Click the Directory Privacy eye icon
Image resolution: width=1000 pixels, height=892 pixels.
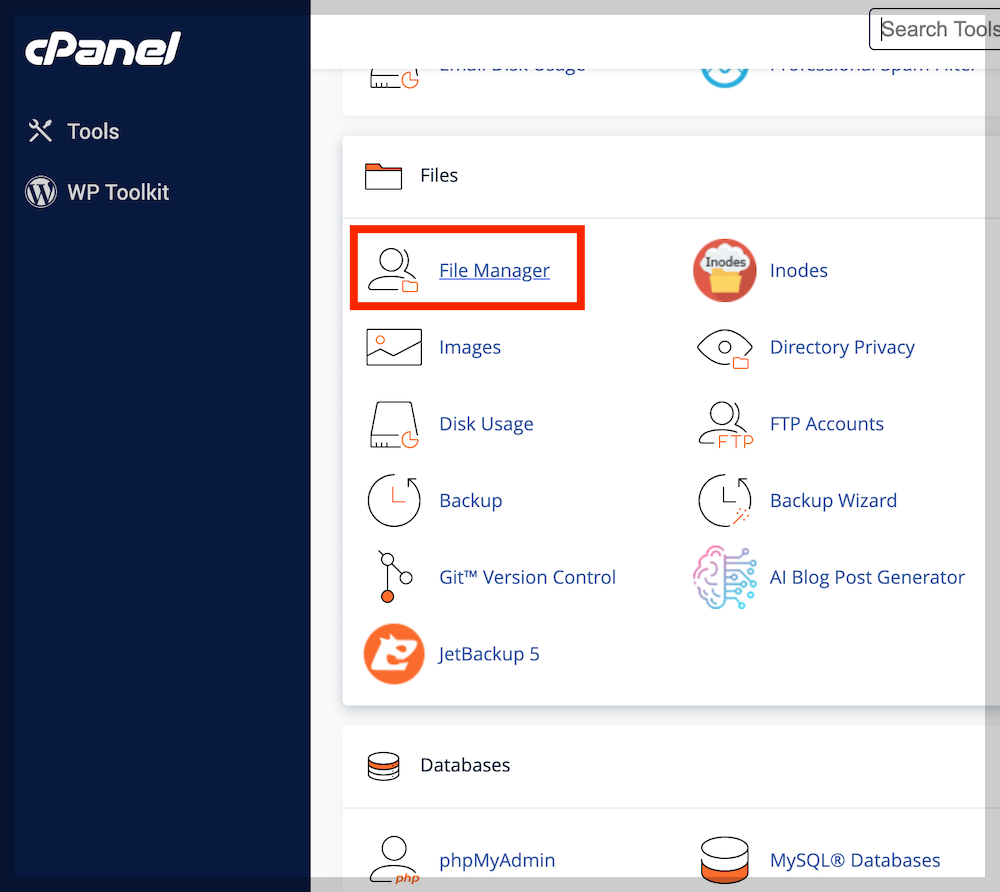724,348
